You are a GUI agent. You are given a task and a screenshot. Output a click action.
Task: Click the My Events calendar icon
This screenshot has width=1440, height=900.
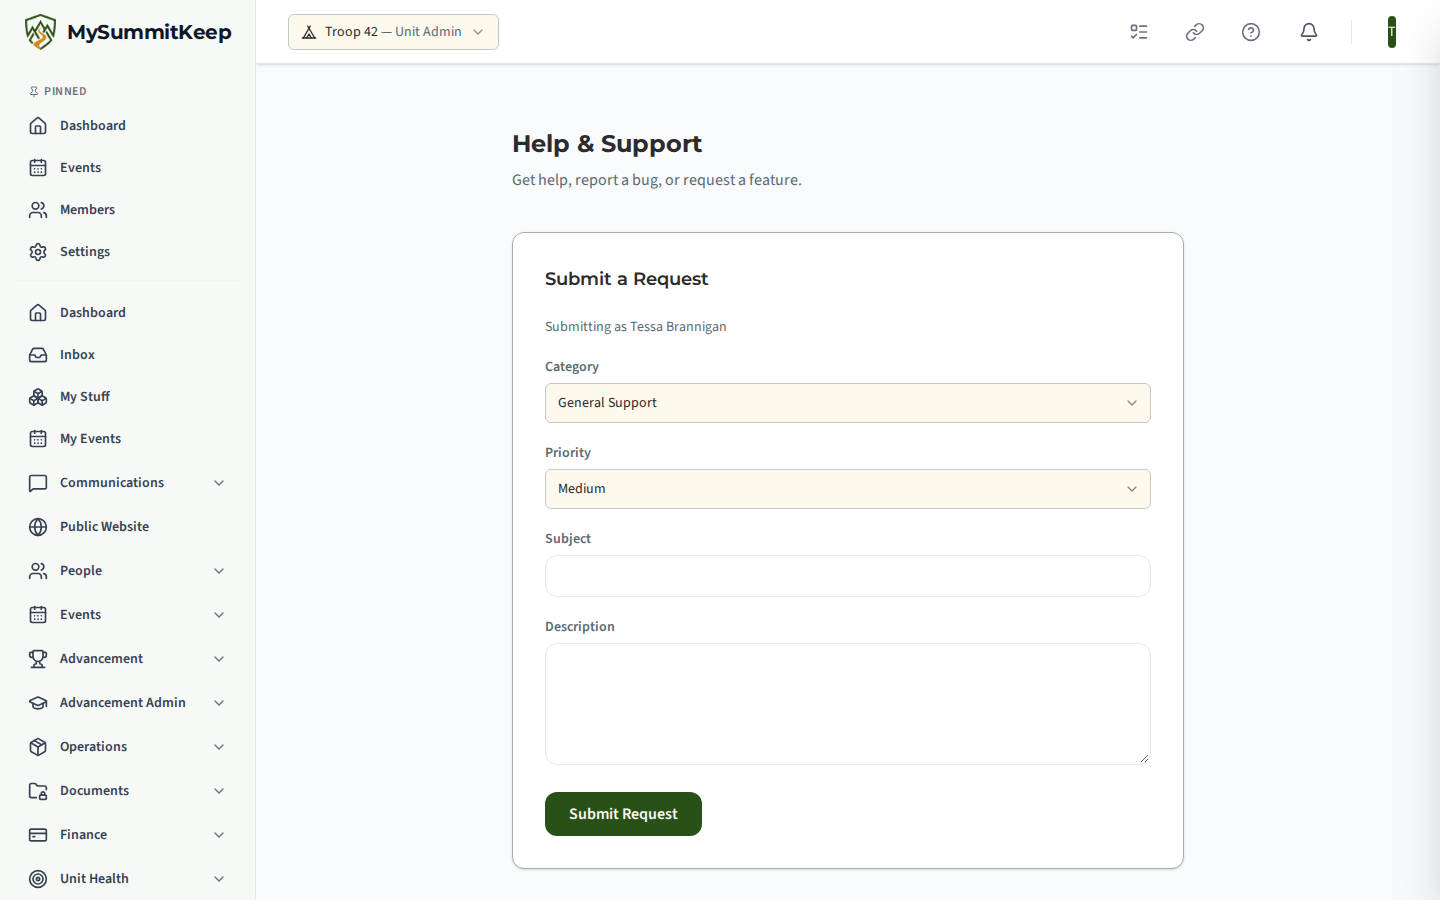[x=38, y=439]
